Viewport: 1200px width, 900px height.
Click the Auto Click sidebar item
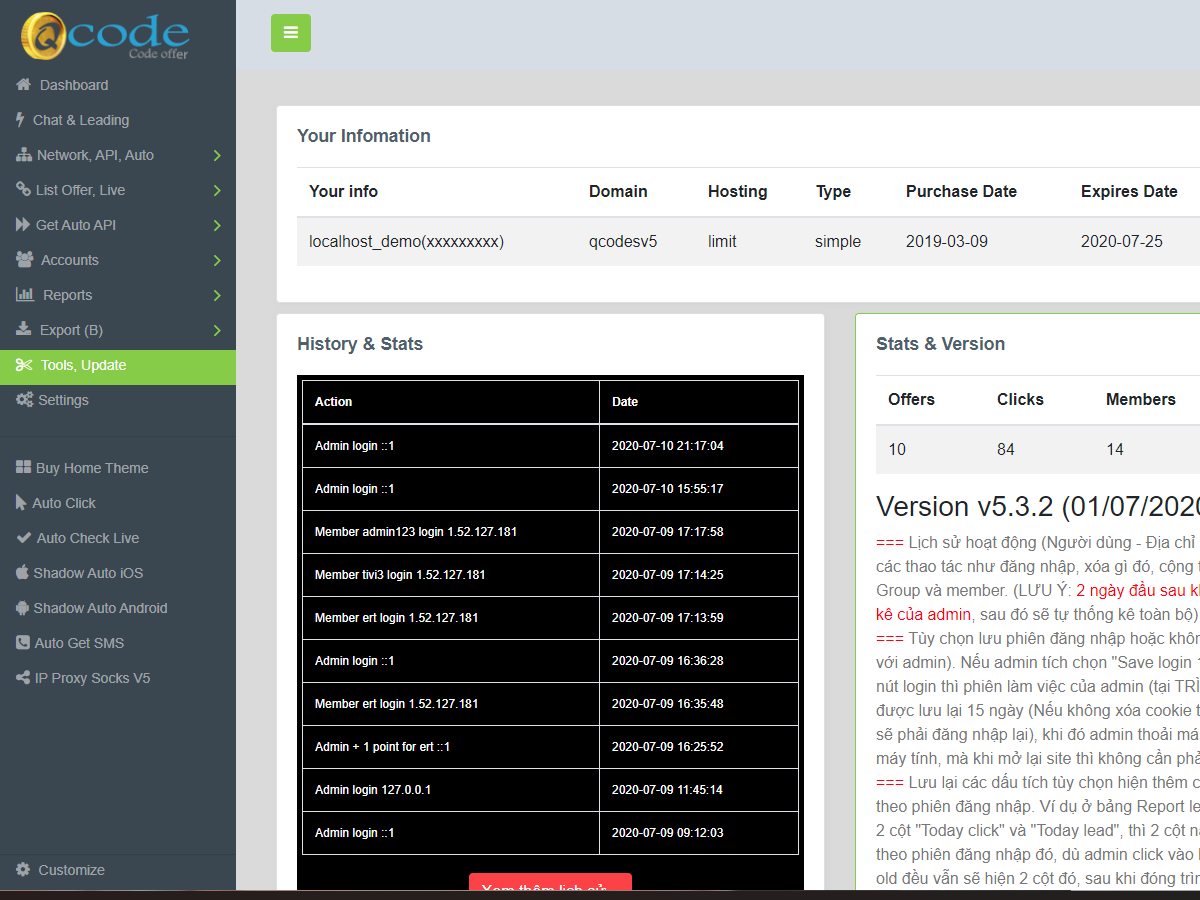coord(64,503)
